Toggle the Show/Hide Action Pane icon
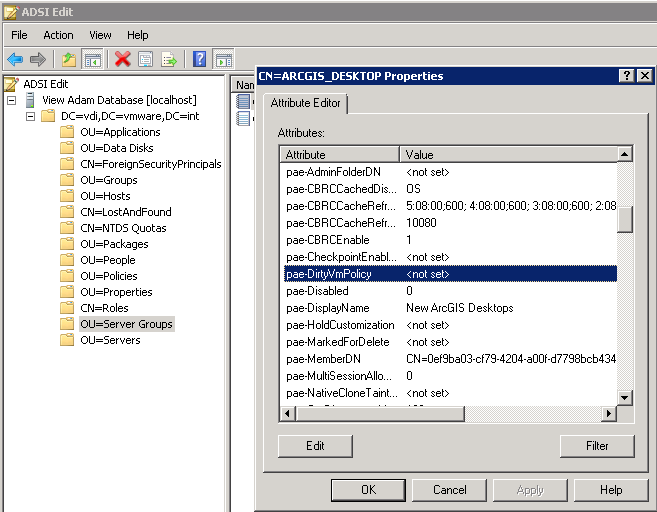 223,59
